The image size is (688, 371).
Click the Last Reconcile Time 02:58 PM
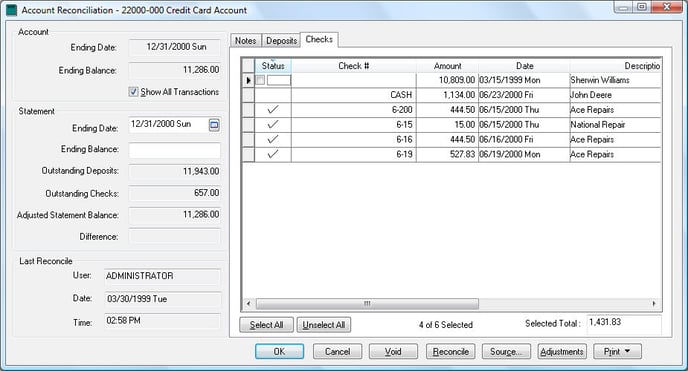pyautogui.click(x=162, y=321)
